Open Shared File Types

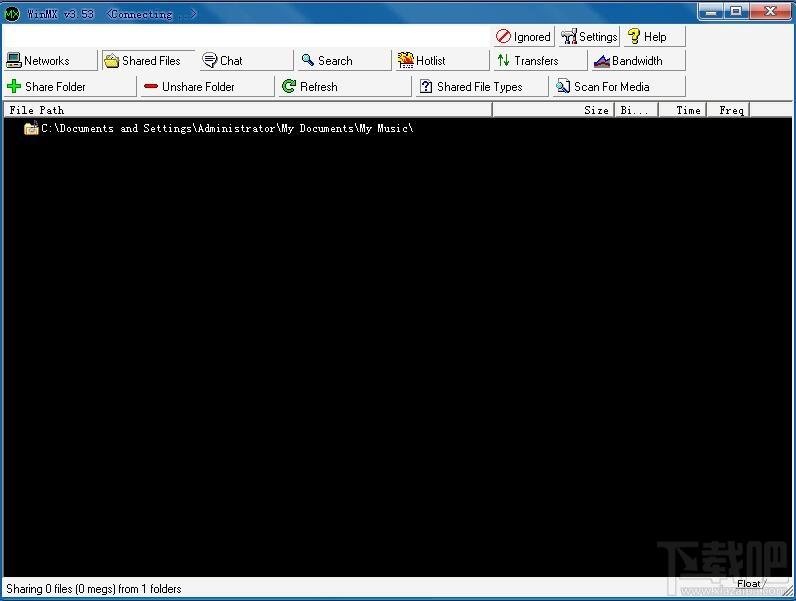[x=482, y=86]
